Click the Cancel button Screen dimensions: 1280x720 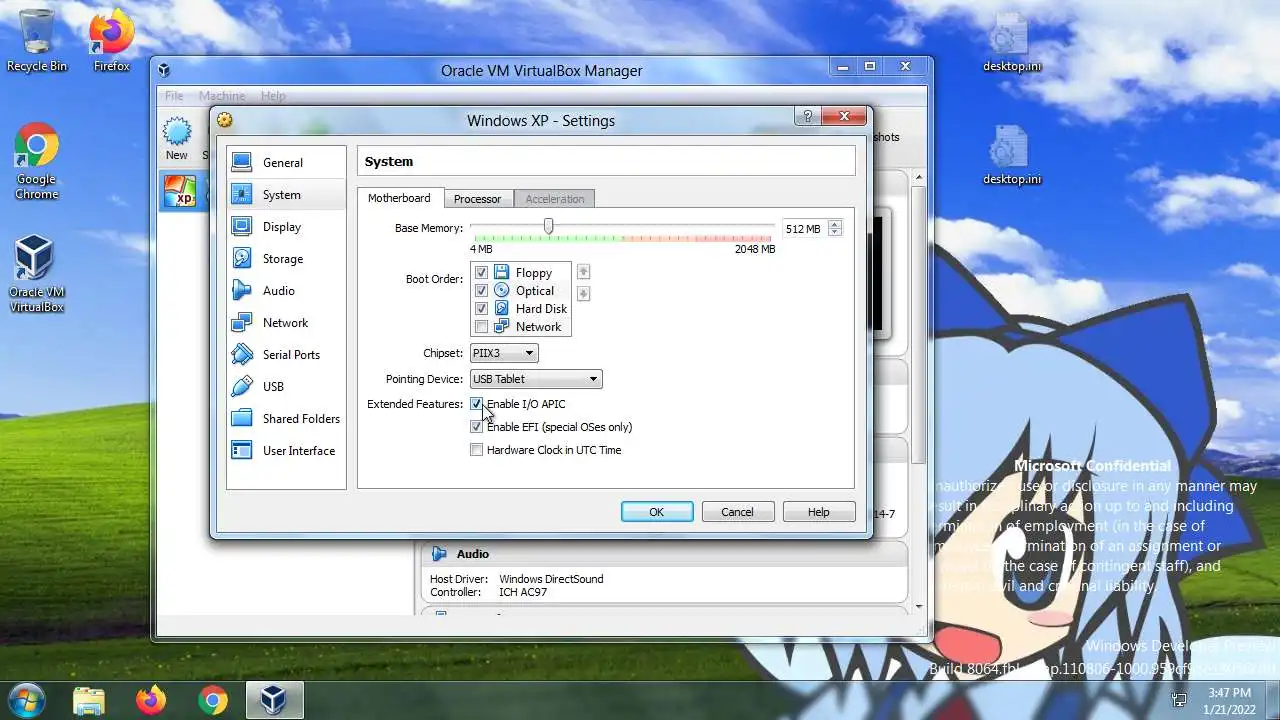click(x=737, y=512)
